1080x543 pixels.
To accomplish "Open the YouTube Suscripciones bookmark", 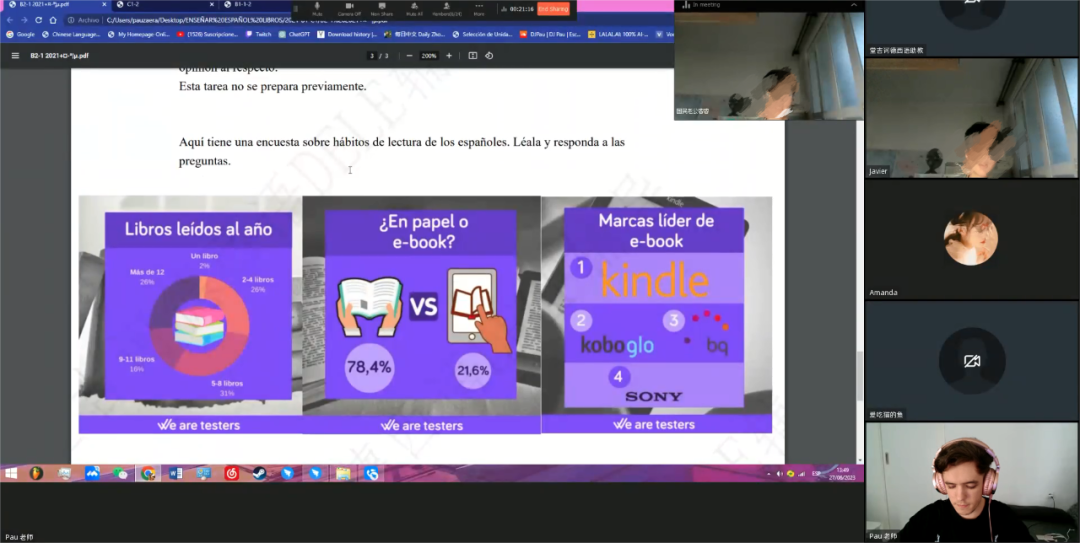I will click(207, 34).
